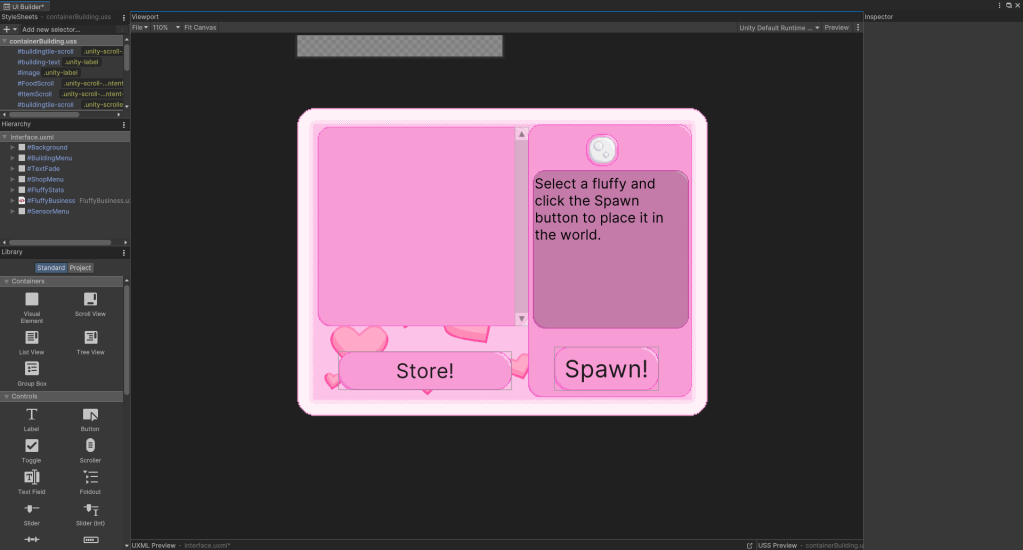1023x550 pixels.
Task: Click the round fluffy icon in the canvas
Action: [x=602, y=150]
